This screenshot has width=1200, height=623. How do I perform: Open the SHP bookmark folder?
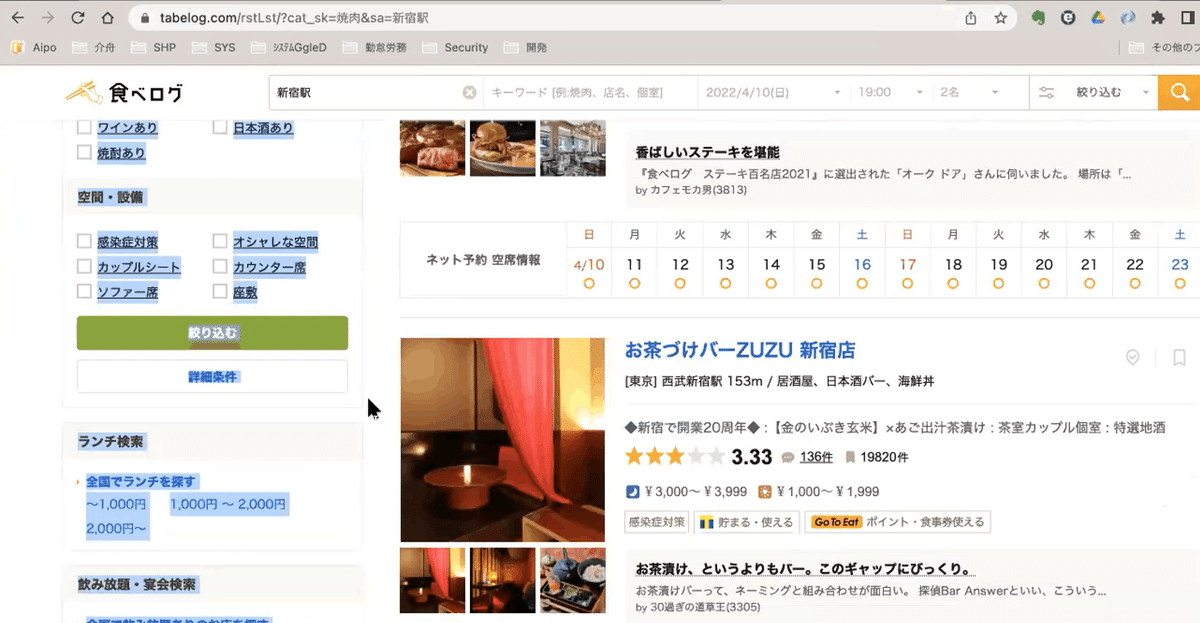(154, 47)
